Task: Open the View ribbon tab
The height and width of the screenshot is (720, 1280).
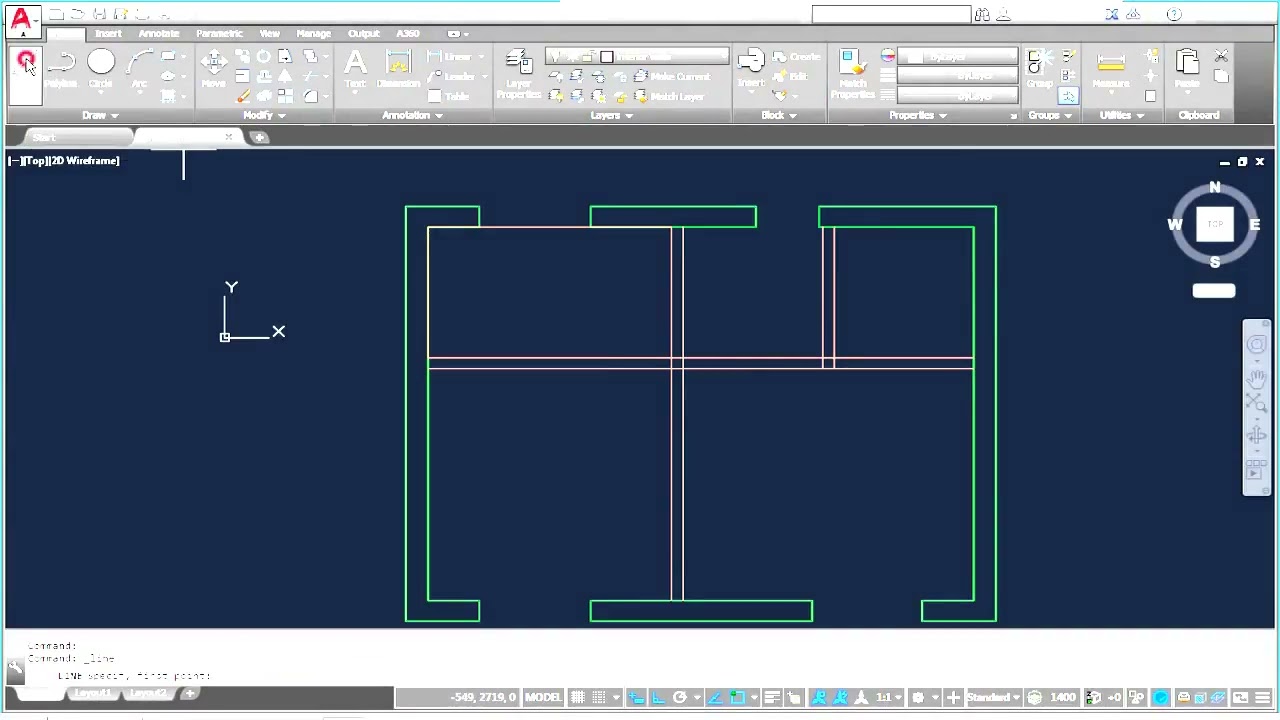Action: [x=269, y=33]
